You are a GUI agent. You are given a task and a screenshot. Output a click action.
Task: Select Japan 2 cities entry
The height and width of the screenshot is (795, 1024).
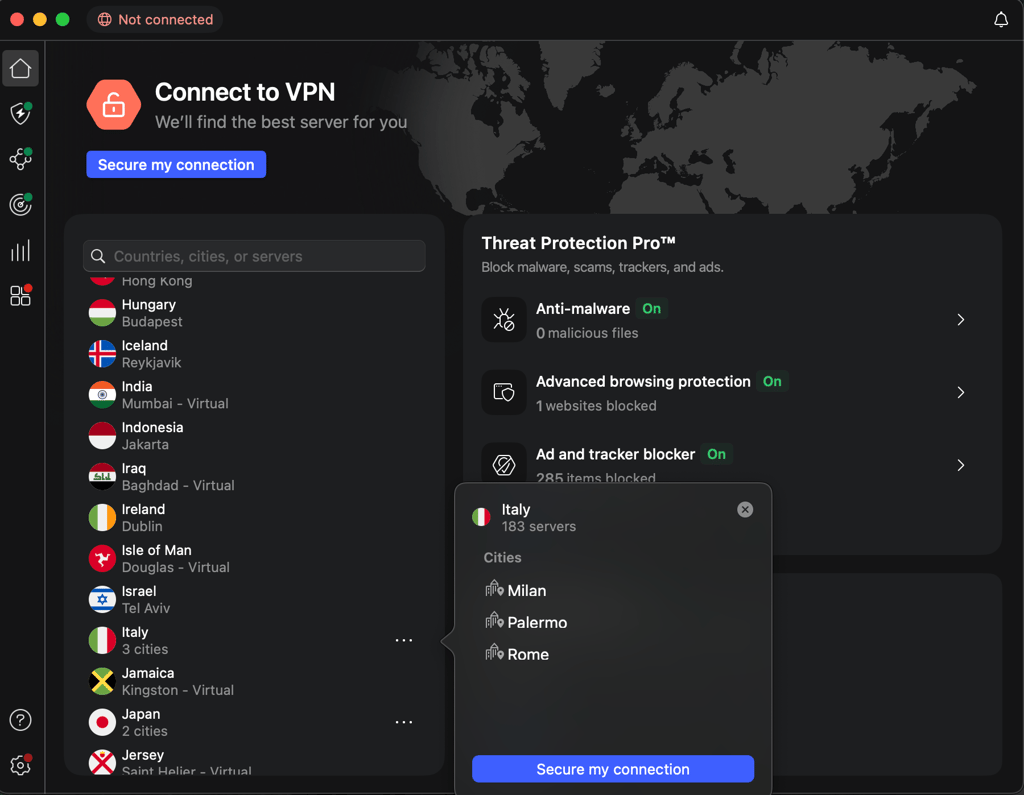coord(254,722)
